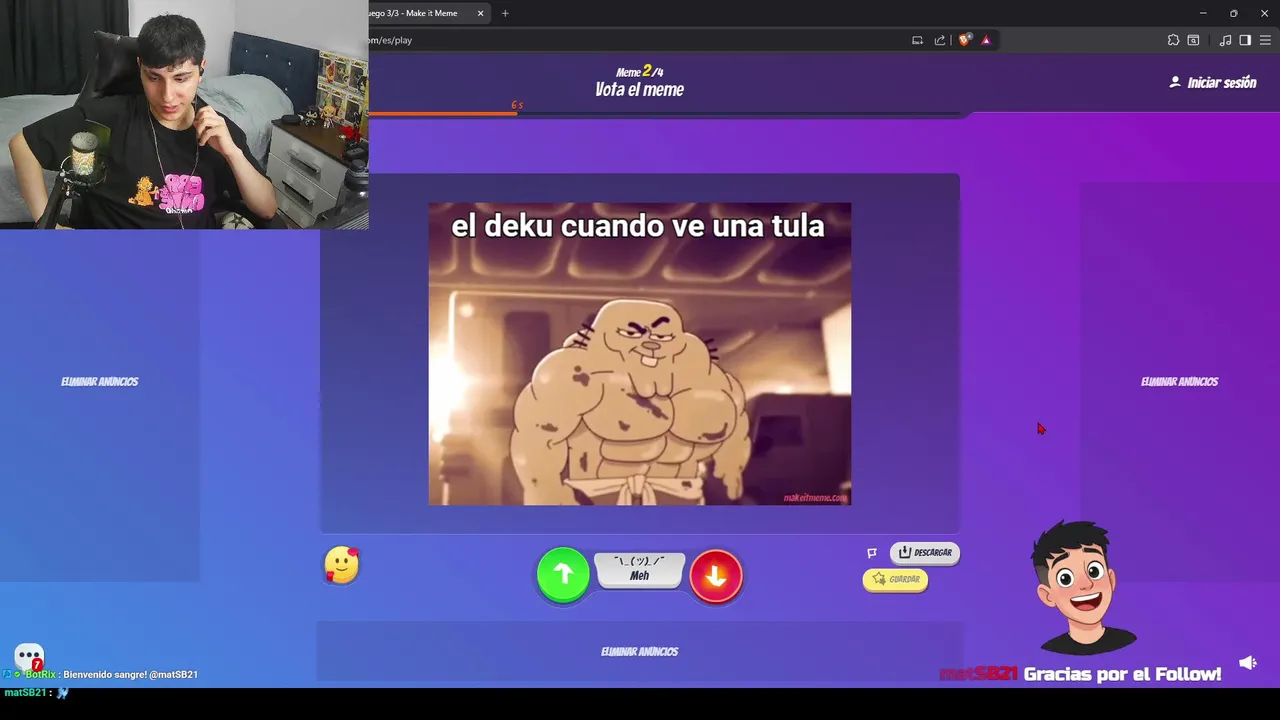
Task: Toggle the sound speaker icon
Action: [x=1248, y=663]
